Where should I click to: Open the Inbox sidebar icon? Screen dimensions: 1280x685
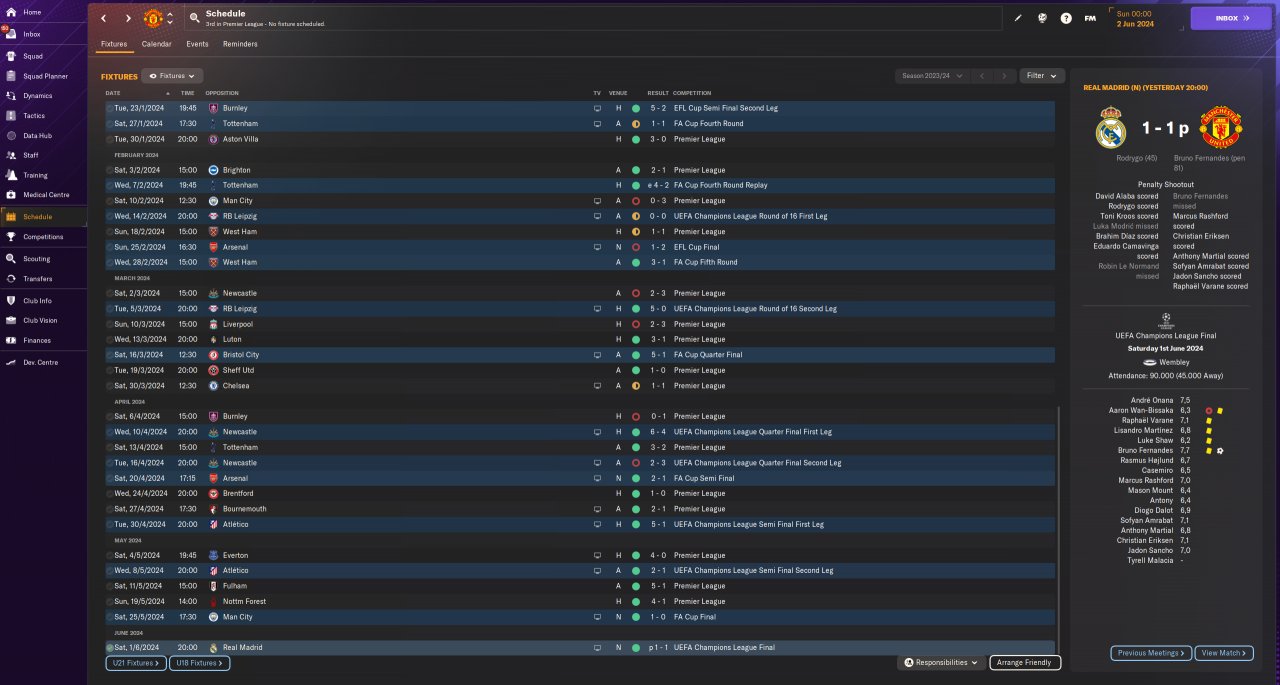point(11,34)
